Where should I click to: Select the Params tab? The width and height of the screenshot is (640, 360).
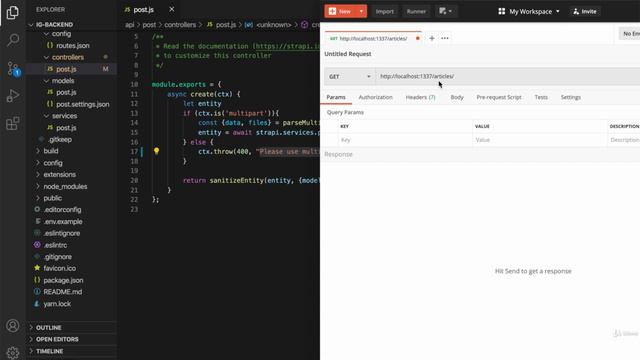336,97
